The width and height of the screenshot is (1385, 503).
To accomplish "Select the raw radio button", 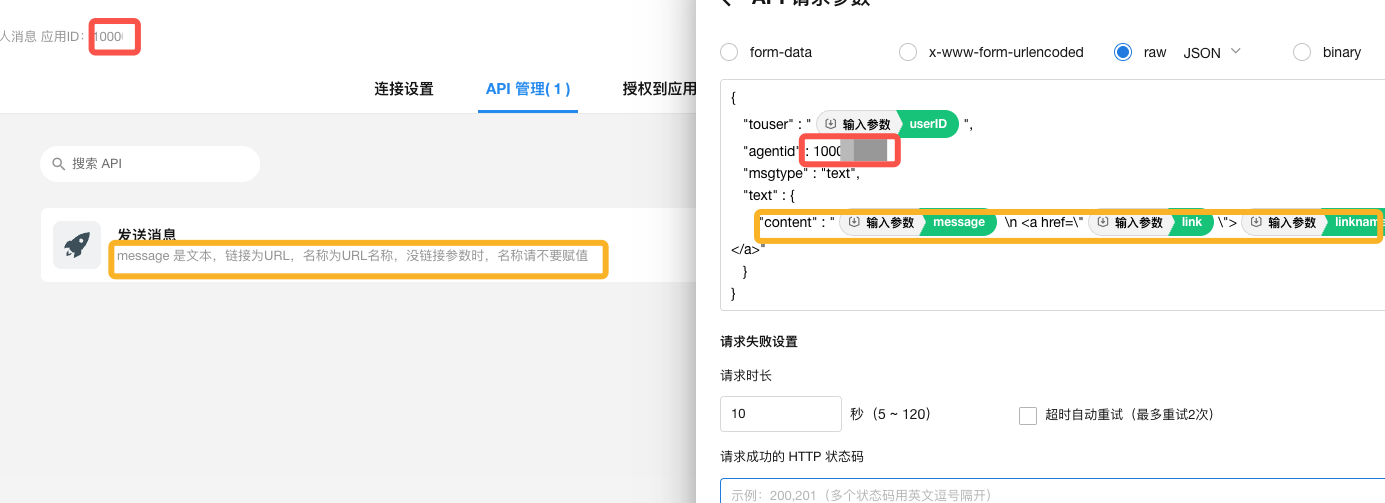I will [x=1123, y=52].
